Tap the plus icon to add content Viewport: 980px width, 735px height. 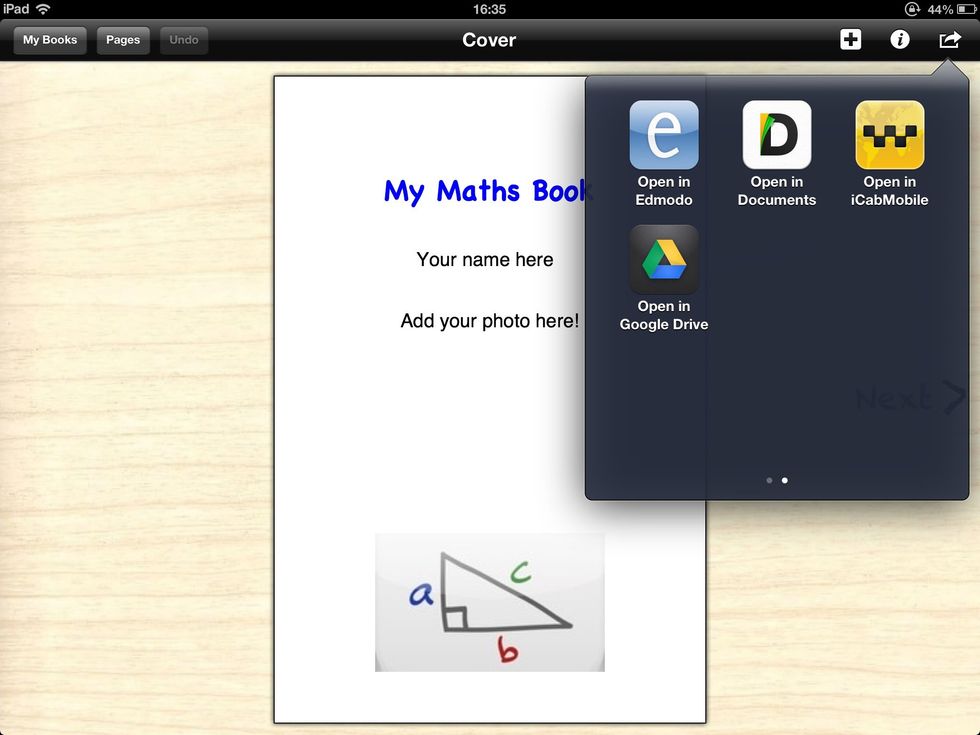[850, 40]
